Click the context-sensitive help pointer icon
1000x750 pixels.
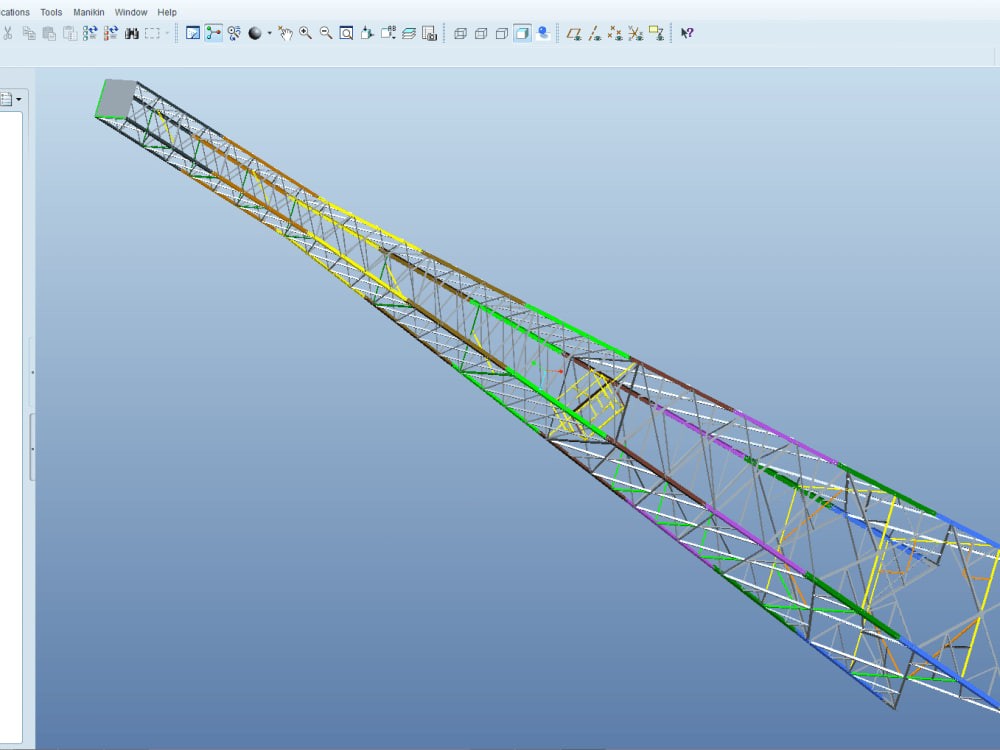pos(687,33)
